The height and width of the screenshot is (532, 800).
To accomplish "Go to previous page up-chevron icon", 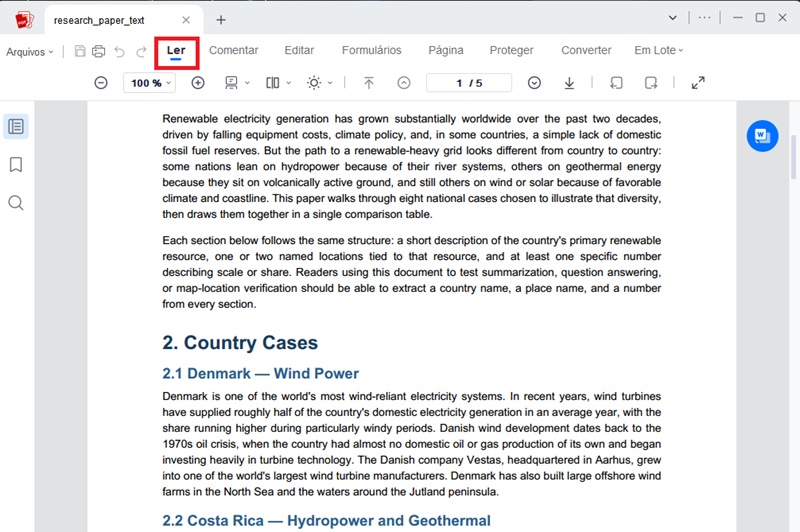I will (404, 83).
